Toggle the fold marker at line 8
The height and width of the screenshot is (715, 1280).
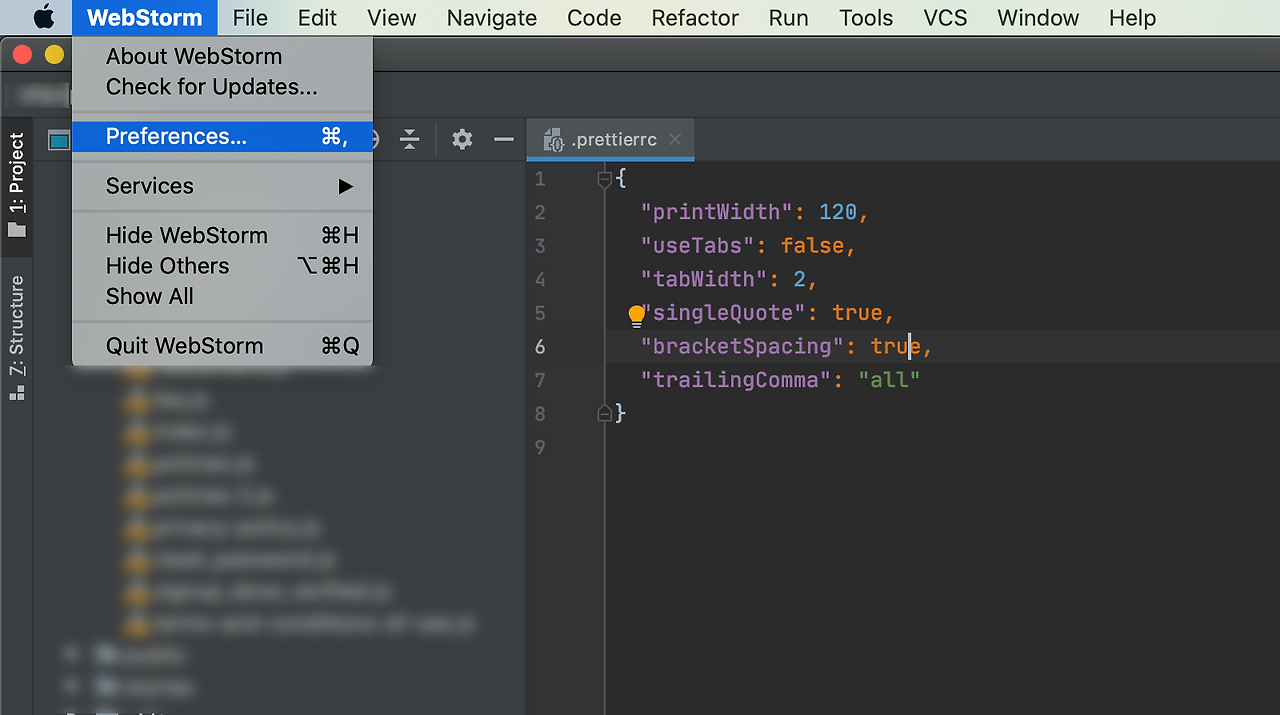(604, 413)
